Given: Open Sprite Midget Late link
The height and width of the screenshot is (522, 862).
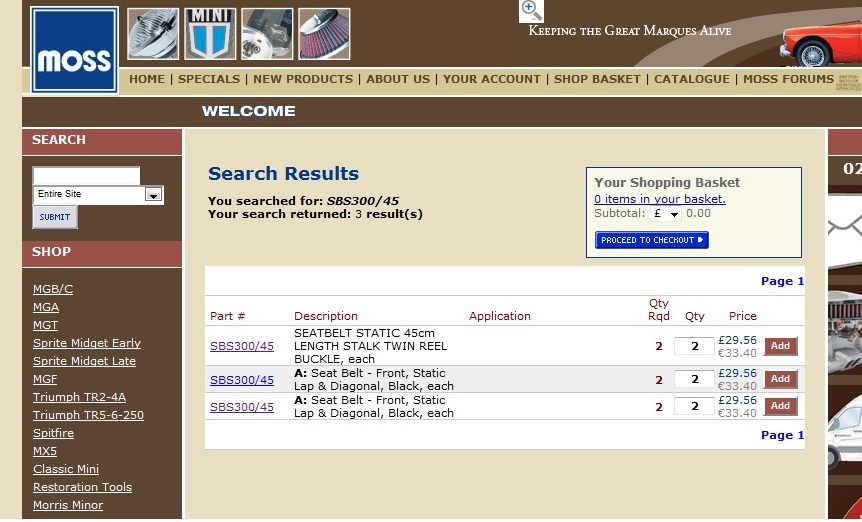Looking at the screenshot, I should tap(84, 362).
